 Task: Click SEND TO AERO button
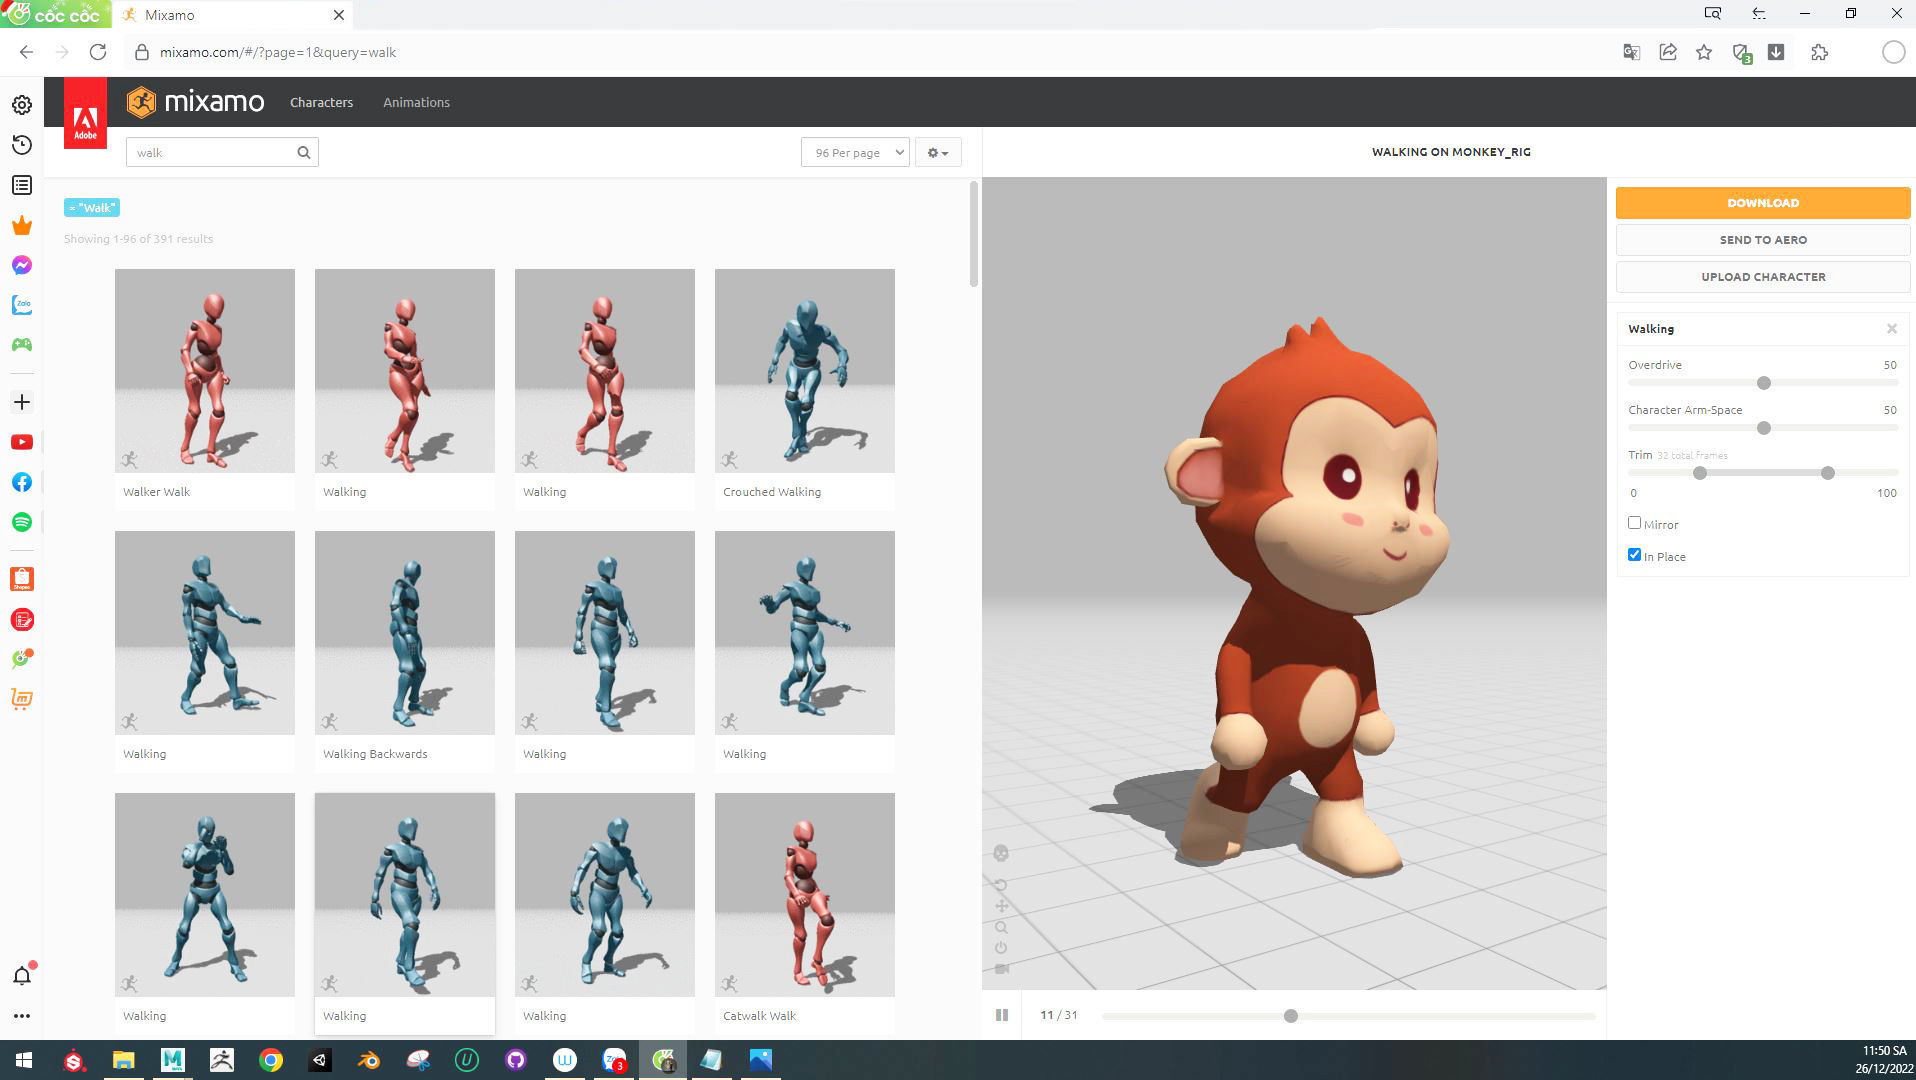1763,240
